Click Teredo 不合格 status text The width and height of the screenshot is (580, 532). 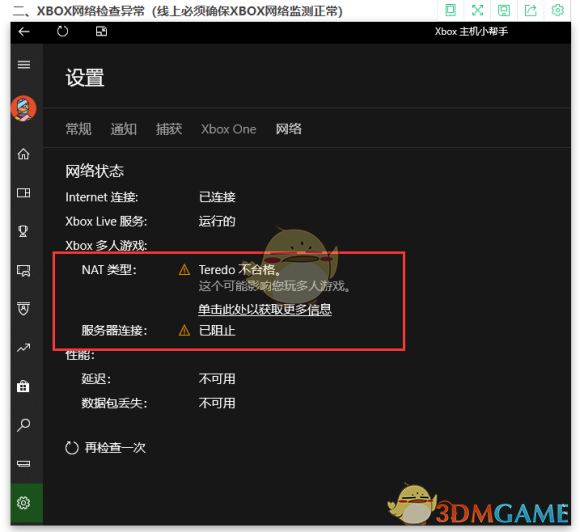tap(240, 270)
